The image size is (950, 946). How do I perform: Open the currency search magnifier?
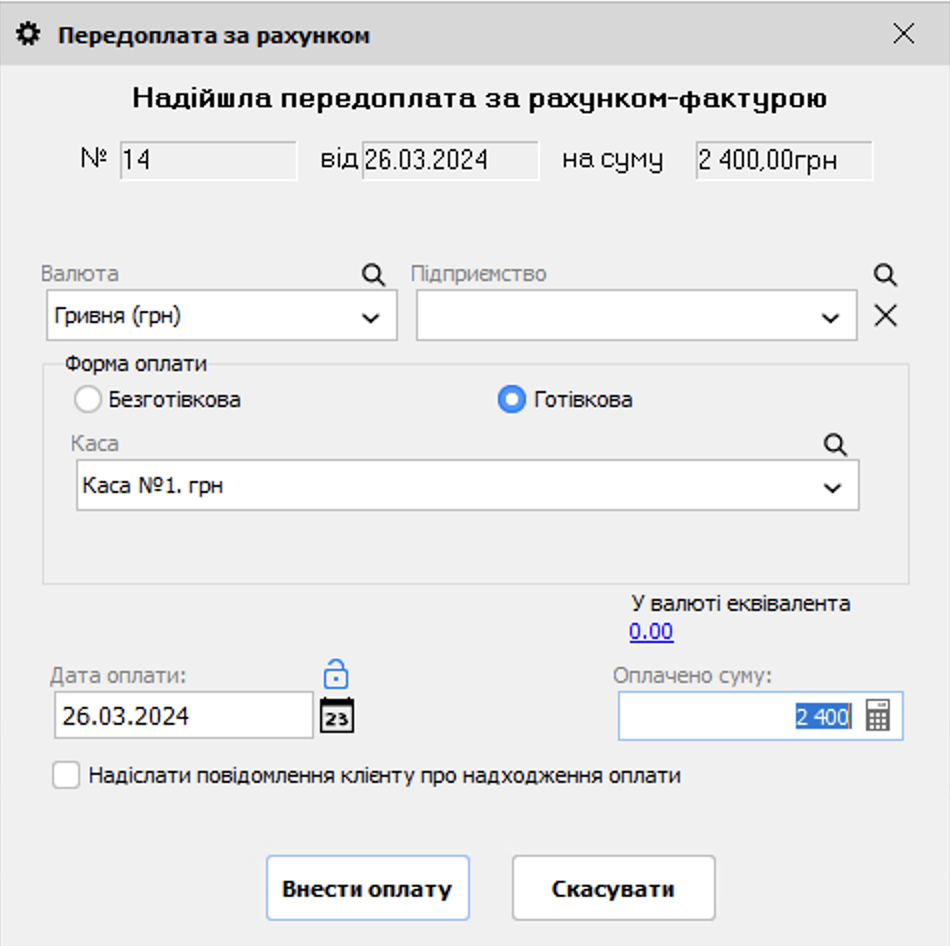click(372, 275)
